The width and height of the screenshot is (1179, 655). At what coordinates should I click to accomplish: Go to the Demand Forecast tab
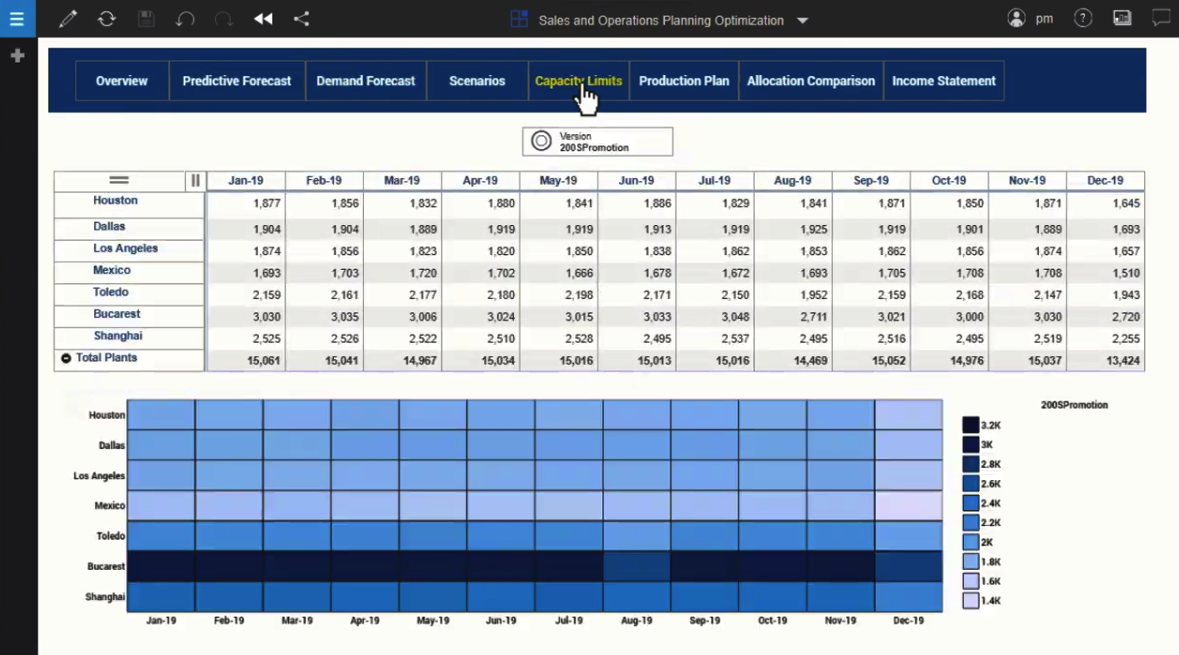pos(365,81)
